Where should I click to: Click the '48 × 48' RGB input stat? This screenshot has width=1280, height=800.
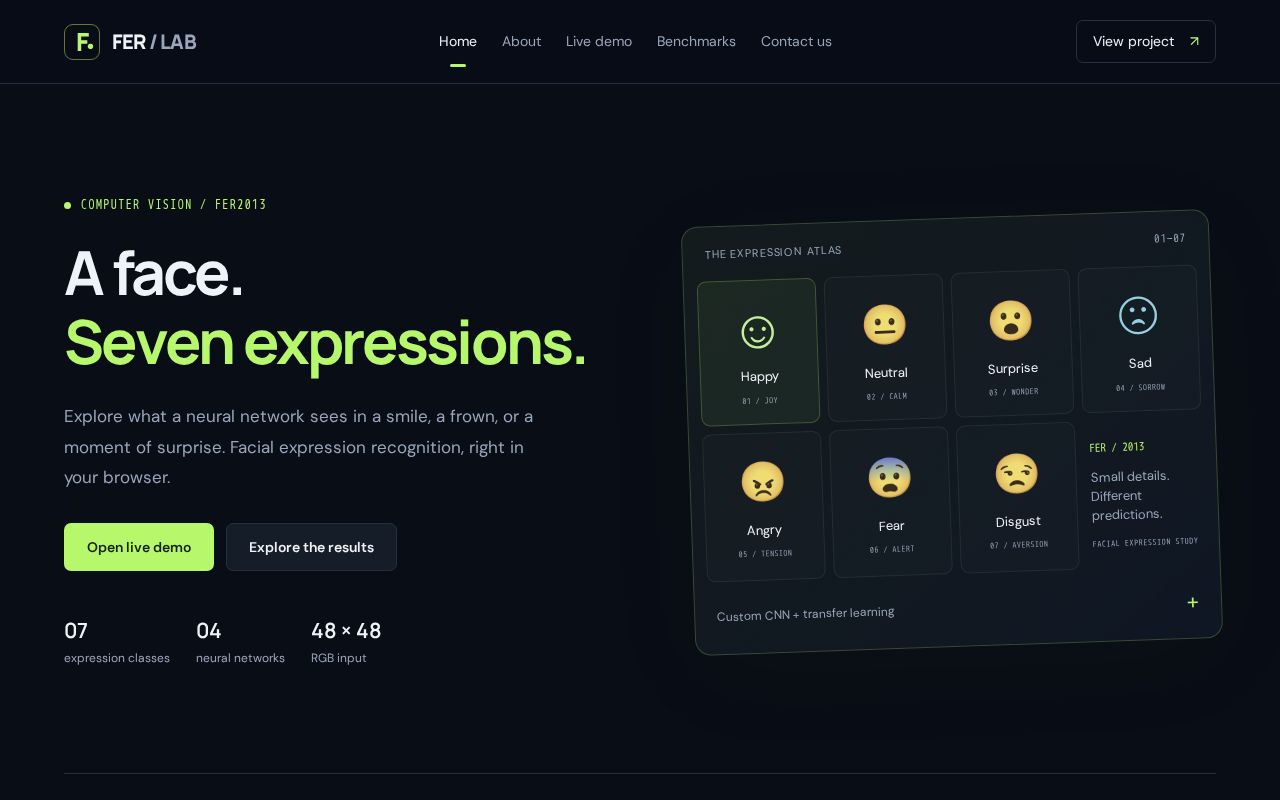(346, 631)
